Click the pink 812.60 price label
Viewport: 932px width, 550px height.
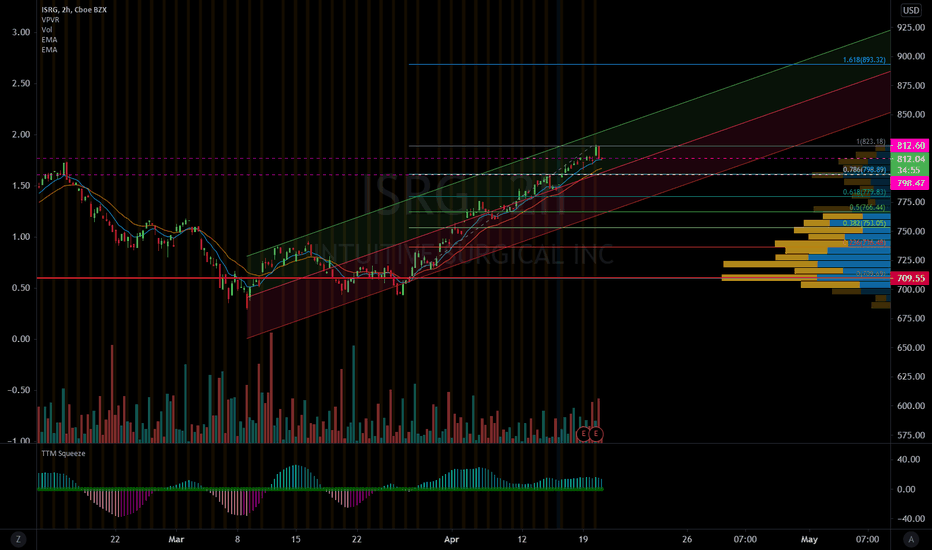[910, 145]
